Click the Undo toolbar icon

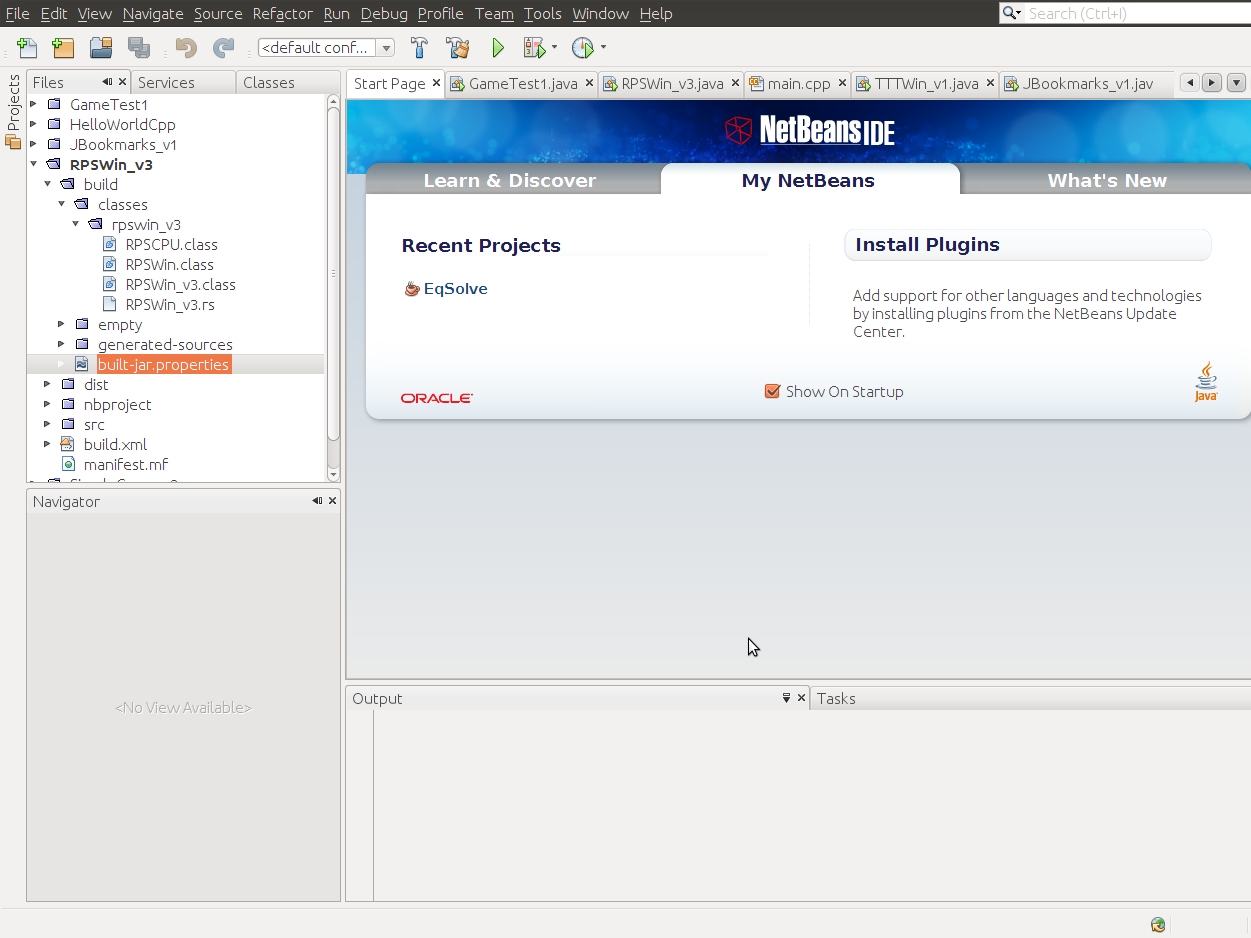coord(186,48)
